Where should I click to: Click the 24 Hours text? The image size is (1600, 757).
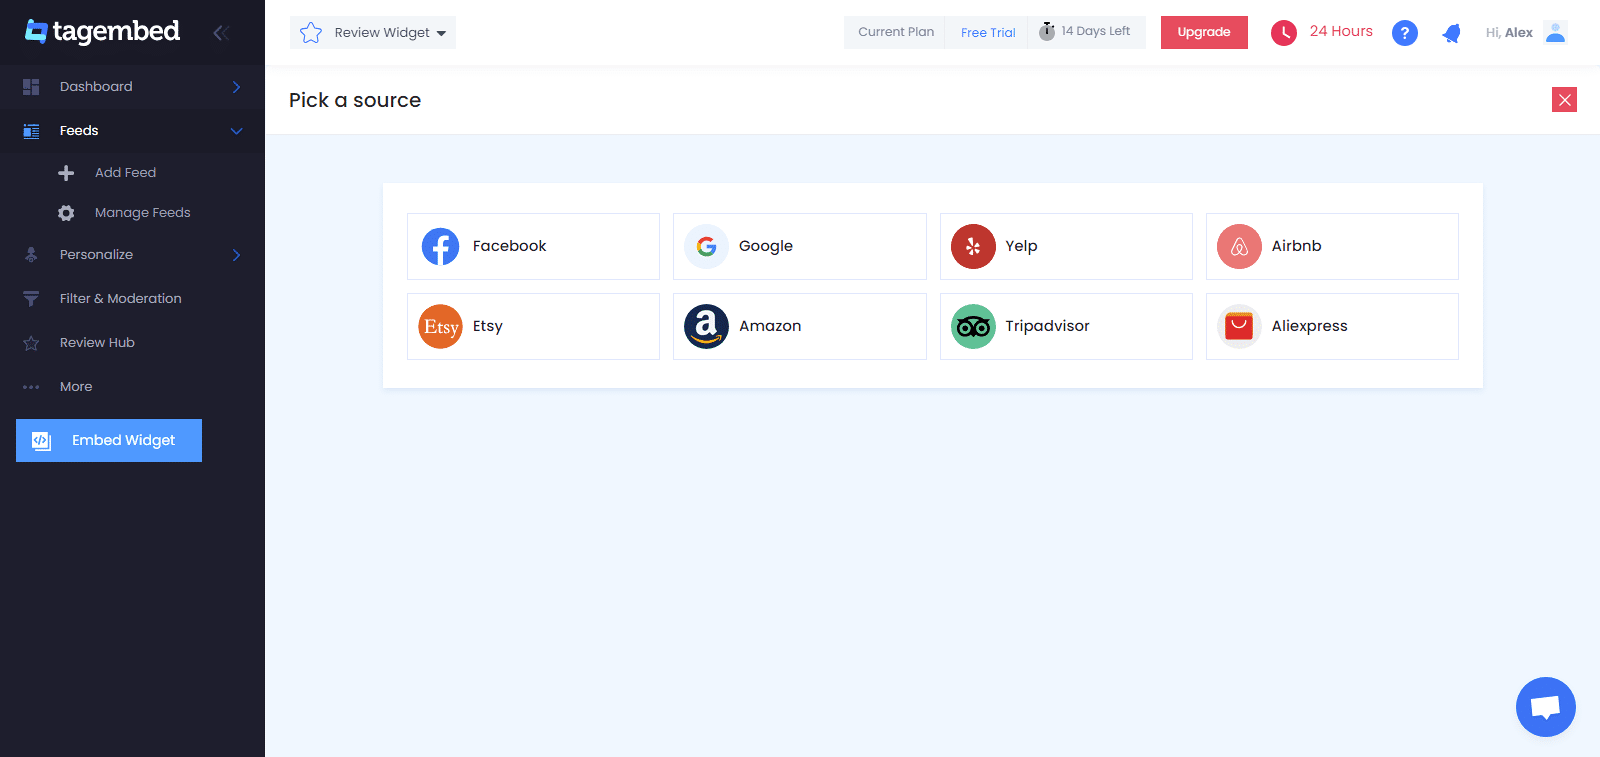[x=1341, y=31]
